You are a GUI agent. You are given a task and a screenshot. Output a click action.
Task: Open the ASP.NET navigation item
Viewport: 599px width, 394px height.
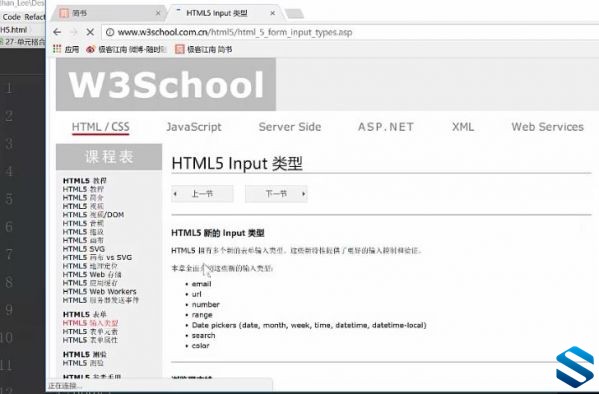point(386,127)
